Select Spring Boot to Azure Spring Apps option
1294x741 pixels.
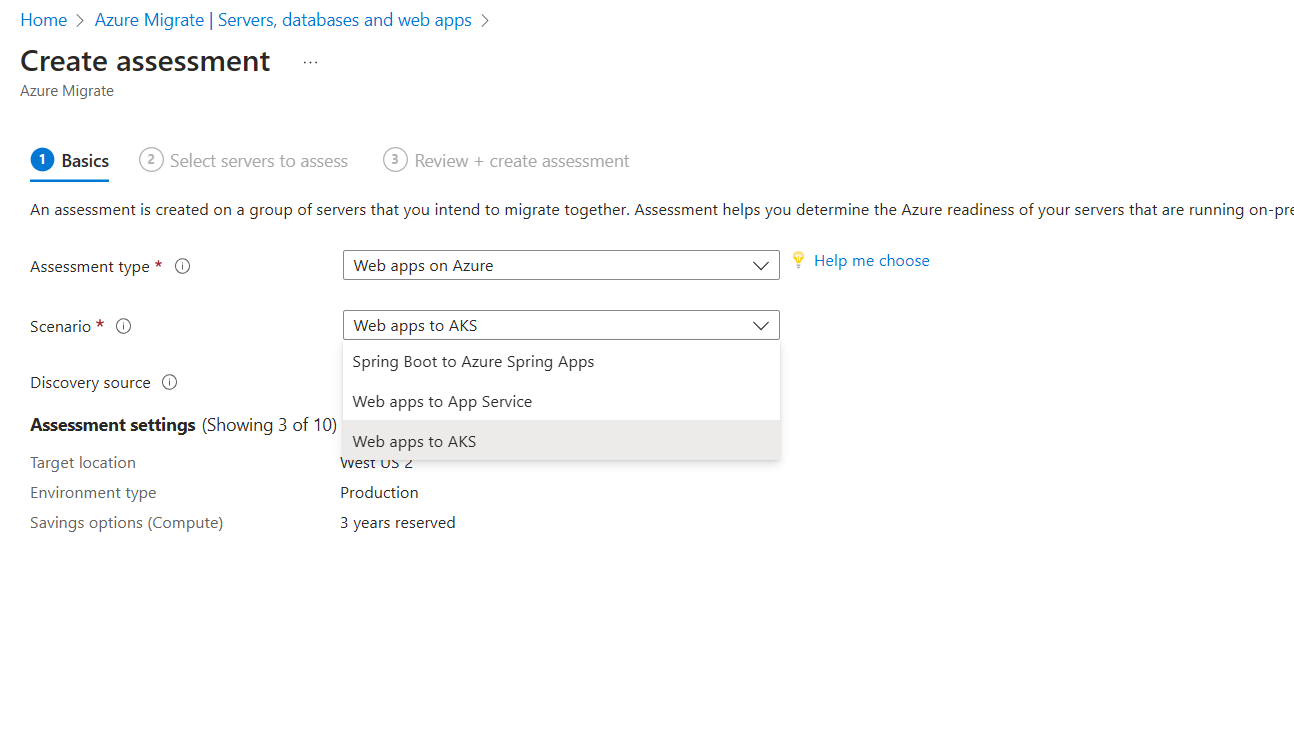point(473,361)
